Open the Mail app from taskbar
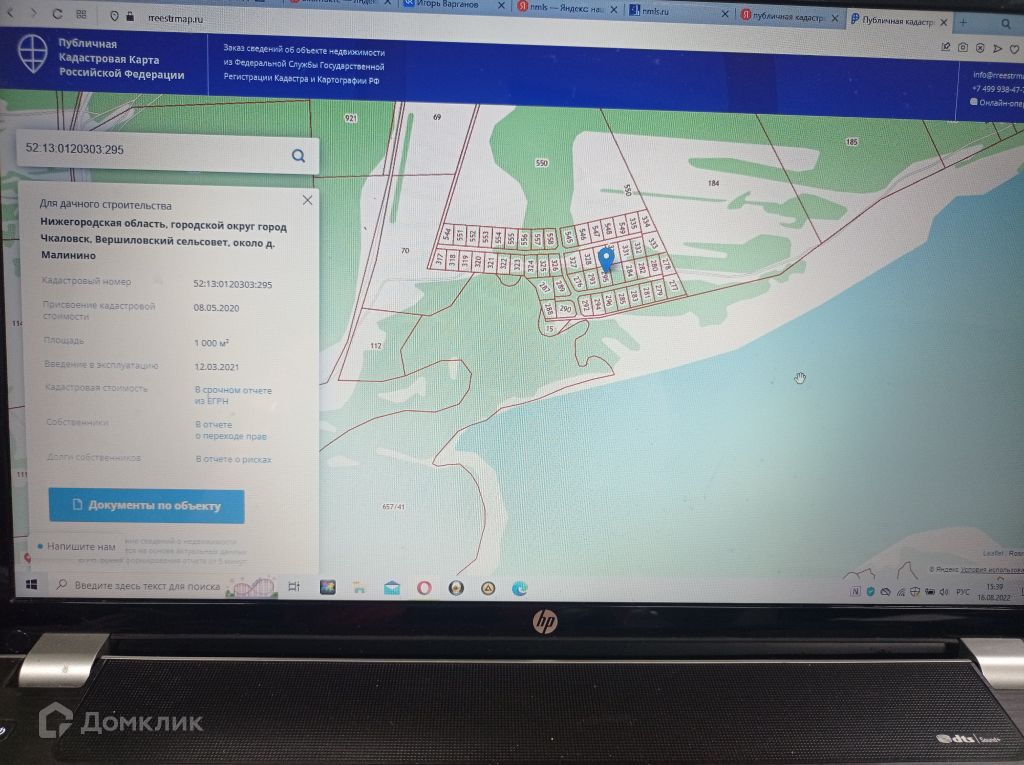 coord(392,588)
